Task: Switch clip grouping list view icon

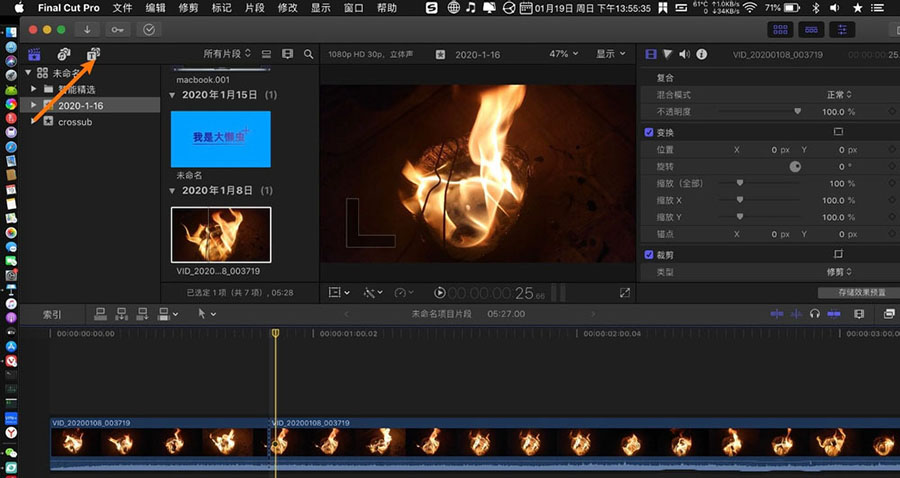Action: [266, 53]
